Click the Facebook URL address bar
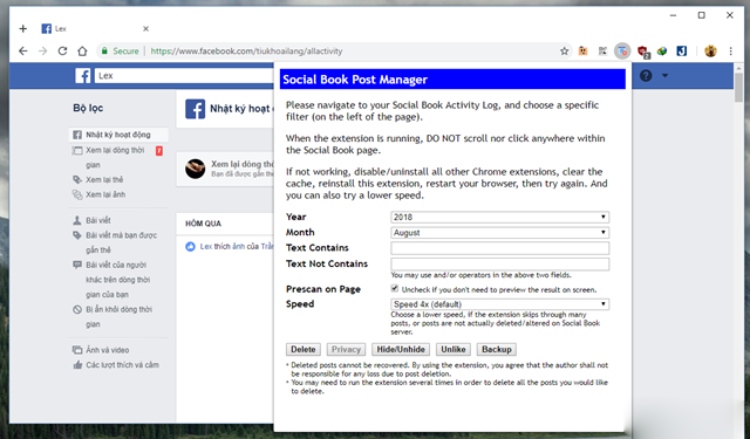 click(x=246, y=51)
